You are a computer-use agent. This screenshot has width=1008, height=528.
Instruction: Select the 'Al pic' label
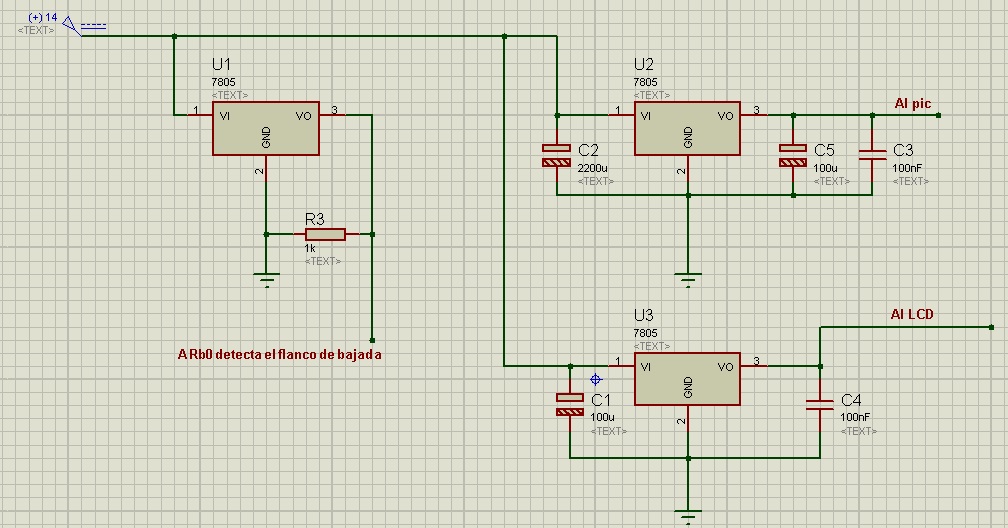913,104
